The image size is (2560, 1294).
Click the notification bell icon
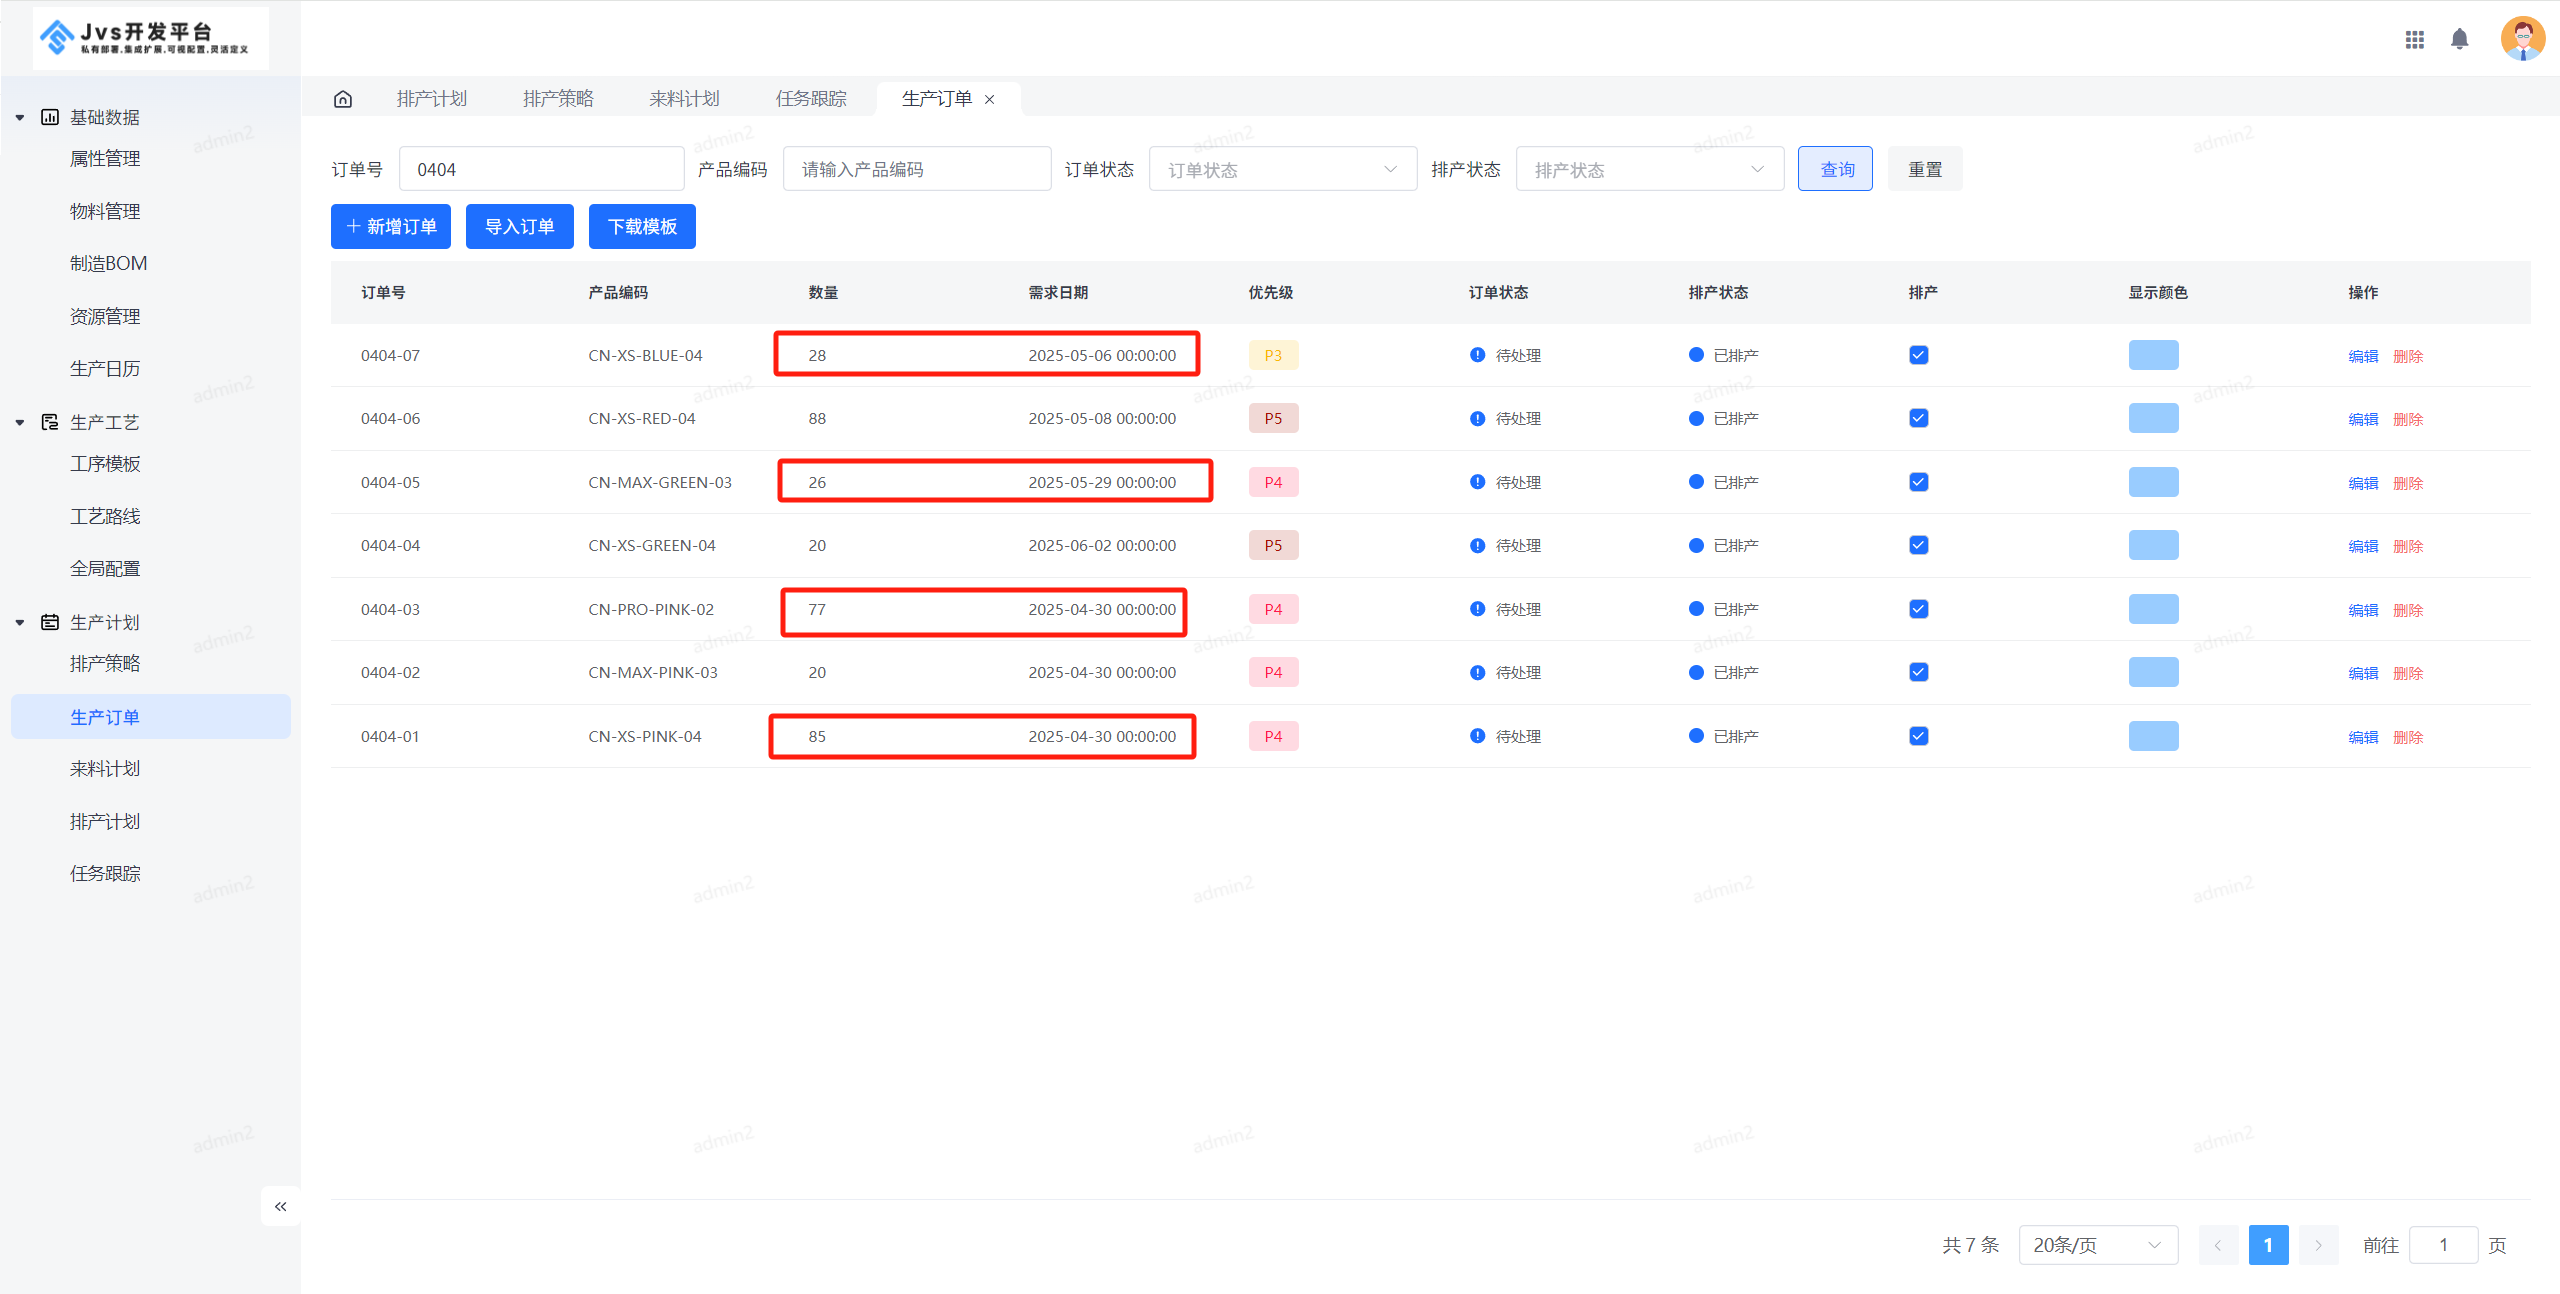click(2461, 39)
